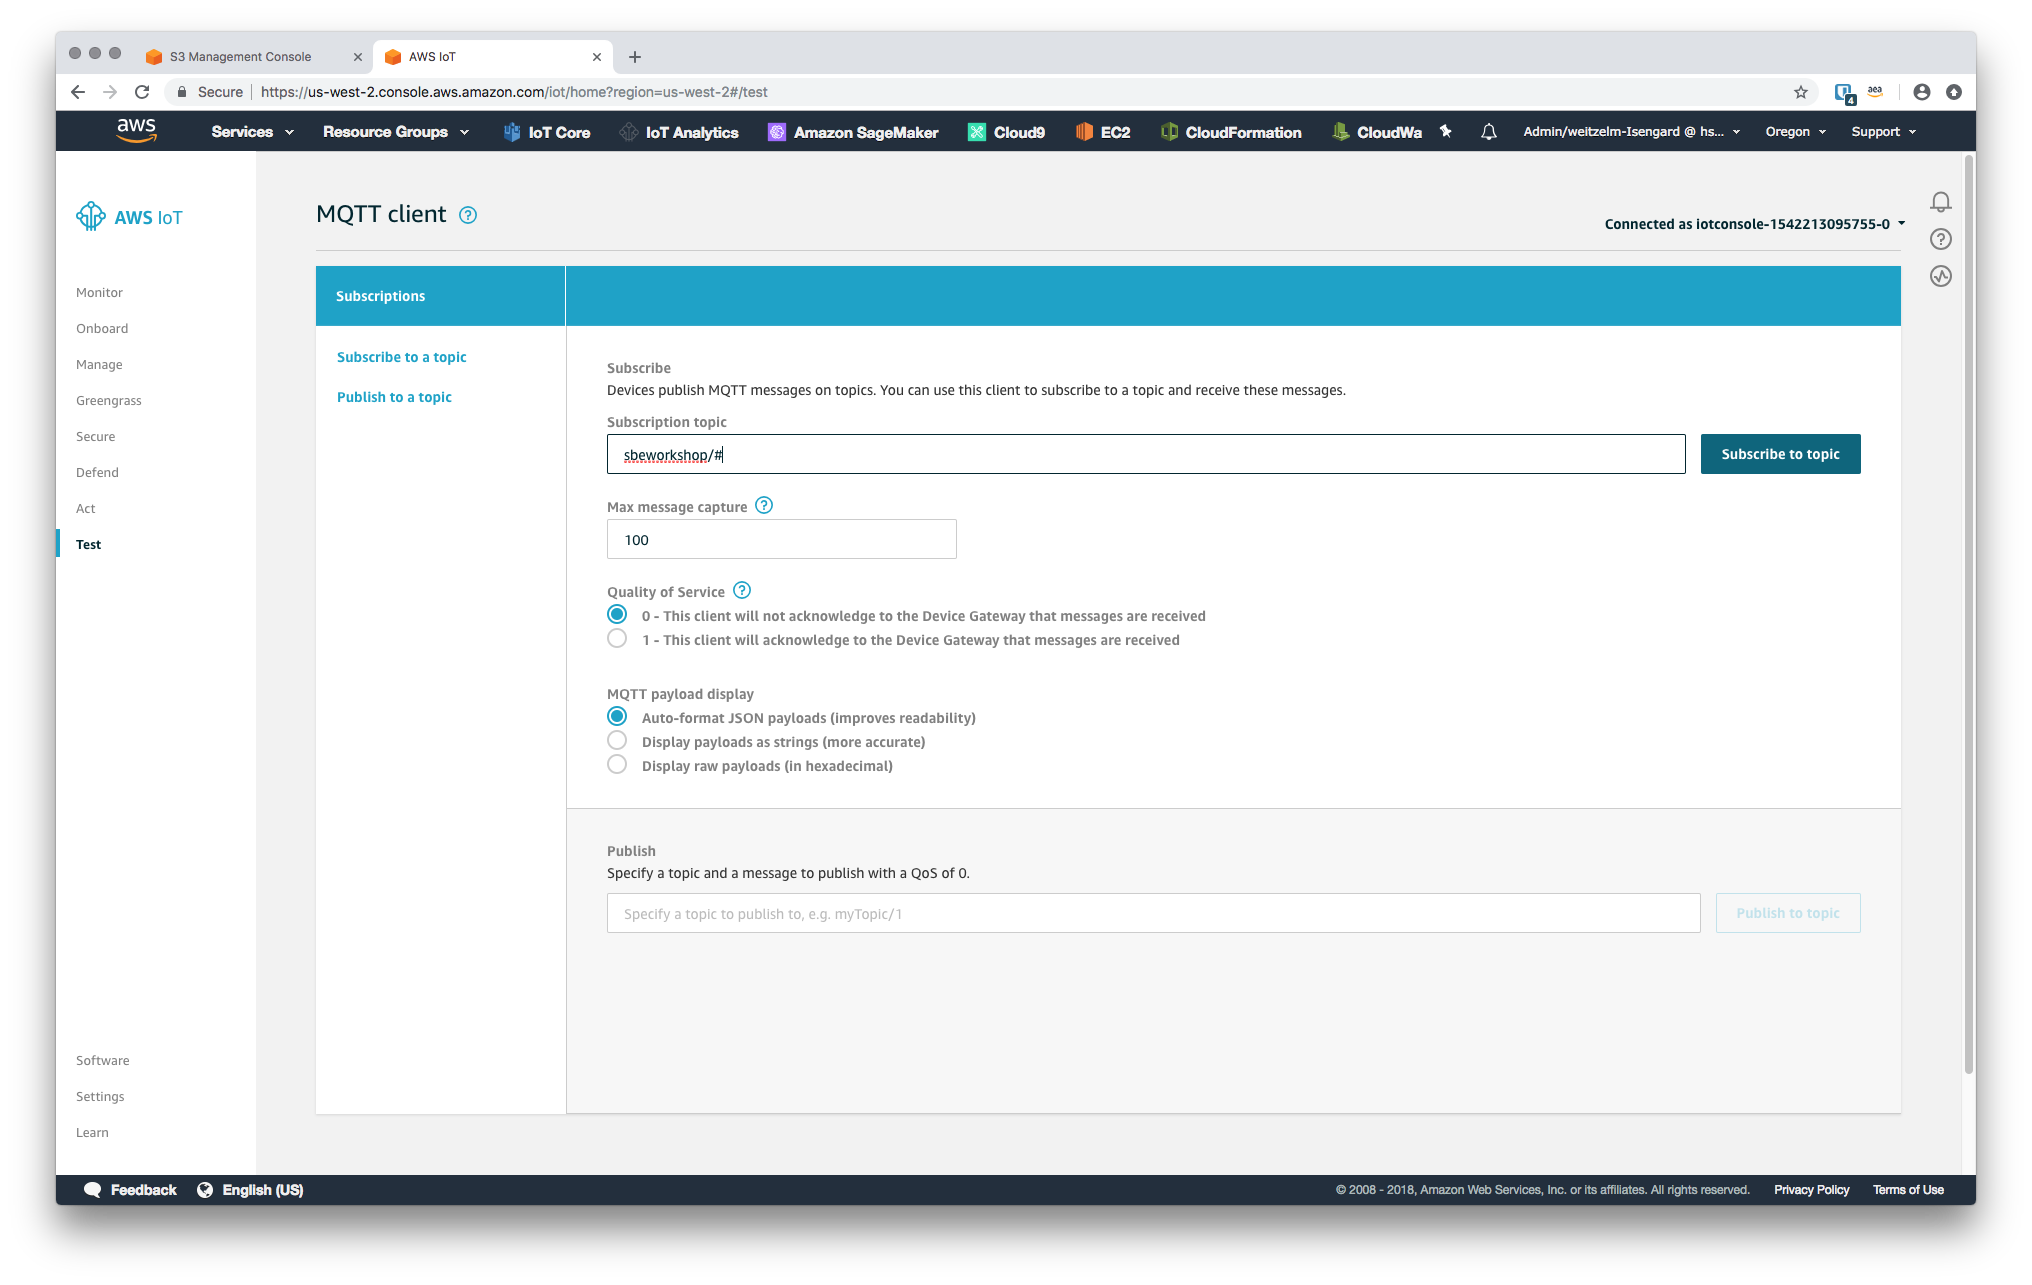Click the right-side bell notifications icon

[1941, 202]
